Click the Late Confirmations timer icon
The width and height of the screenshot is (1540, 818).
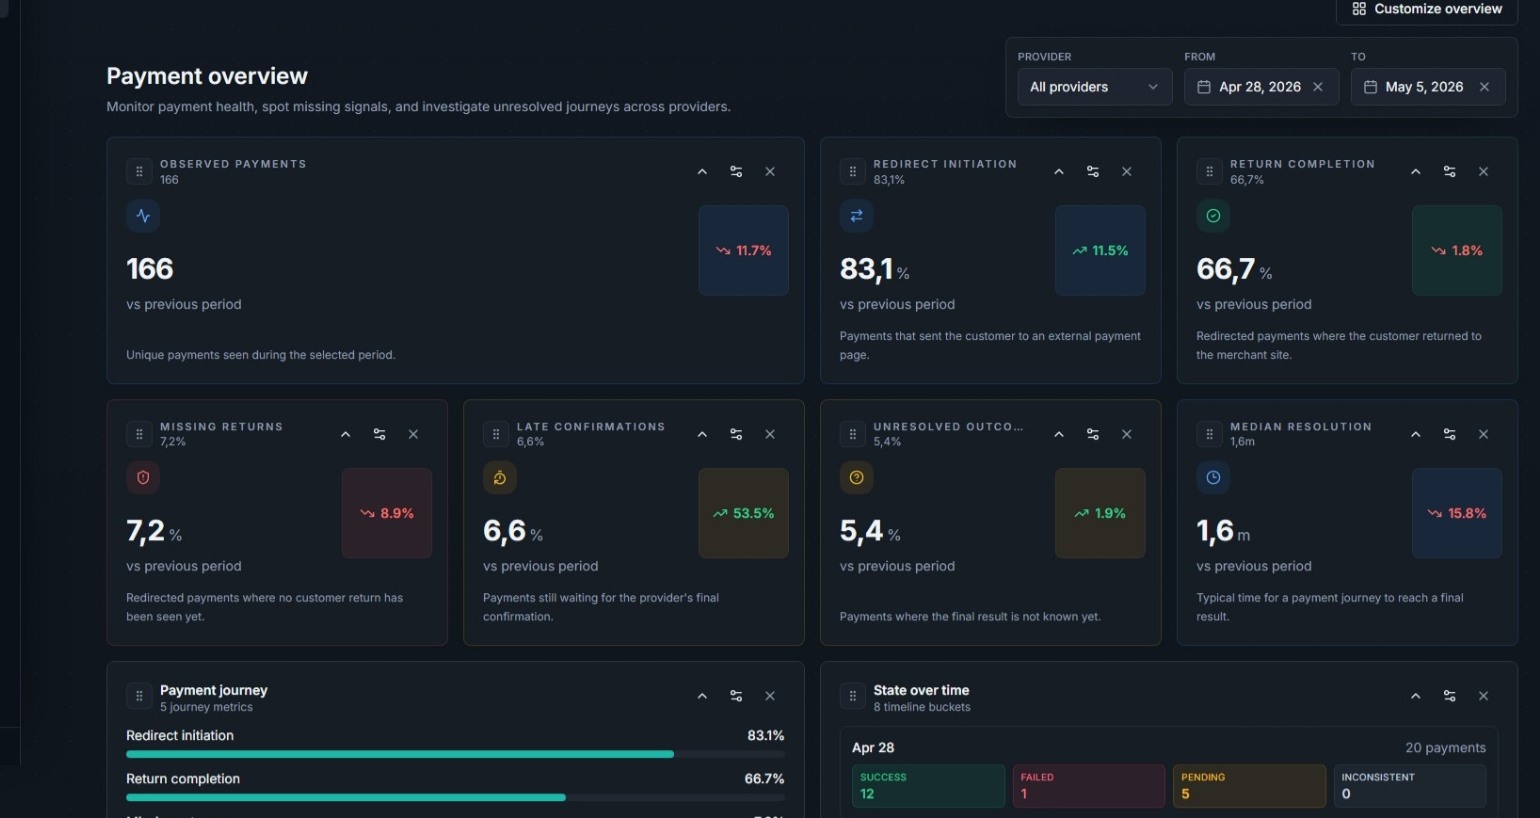[x=500, y=478]
